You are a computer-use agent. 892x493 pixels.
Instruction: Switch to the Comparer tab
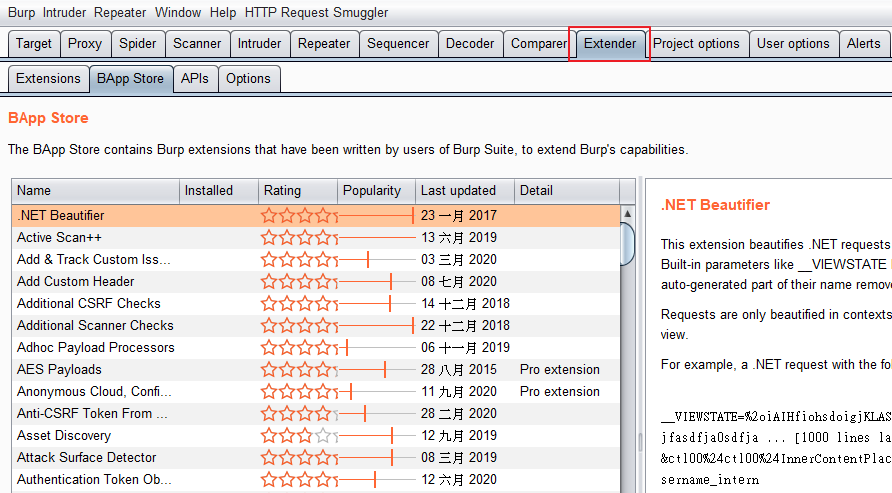click(539, 44)
